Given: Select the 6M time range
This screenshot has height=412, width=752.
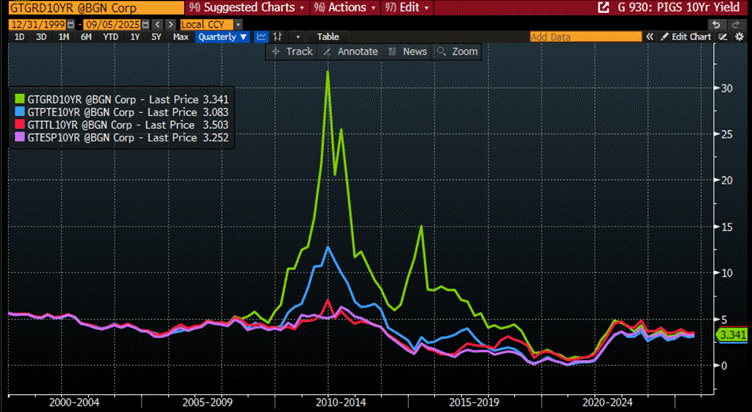Looking at the screenshot, I should [86, 37].
